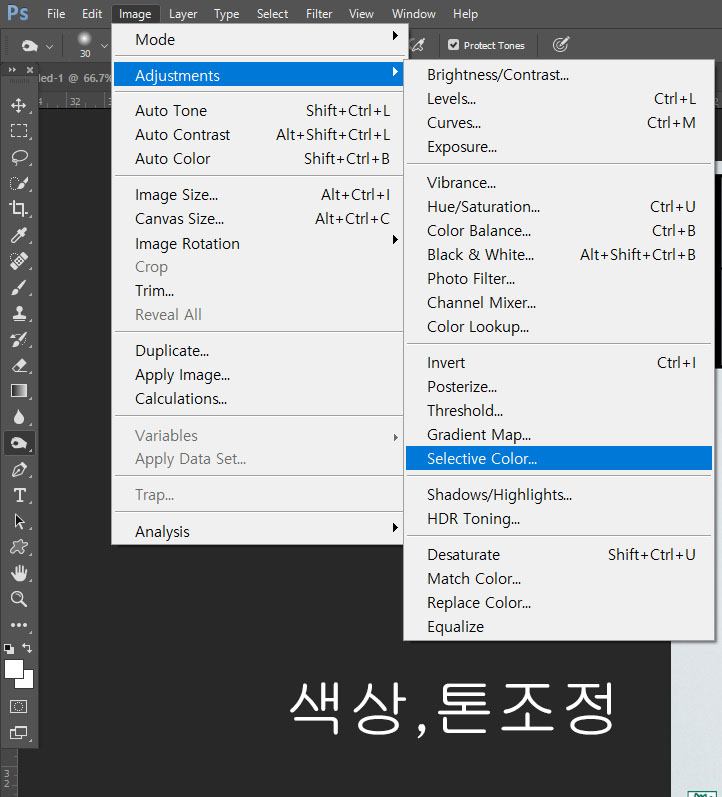Select the Type tool

click(x=19, y=496)
